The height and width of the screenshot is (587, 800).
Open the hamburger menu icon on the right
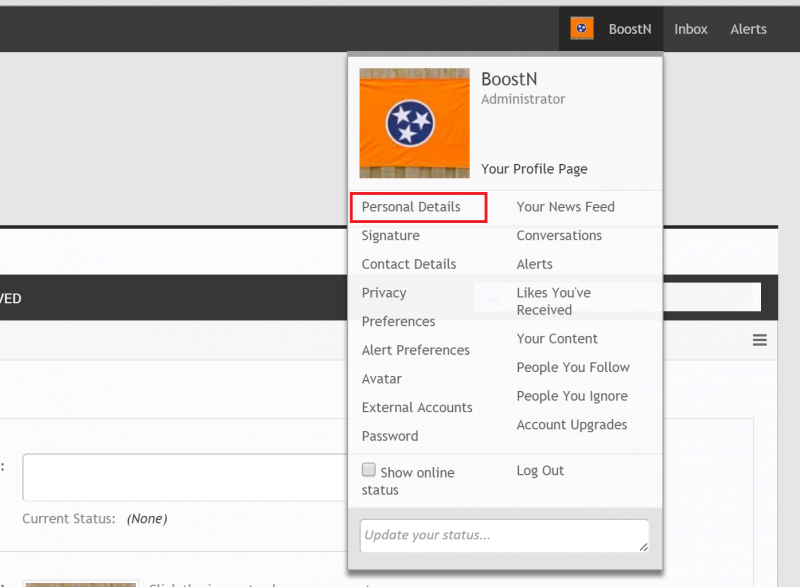759,340
